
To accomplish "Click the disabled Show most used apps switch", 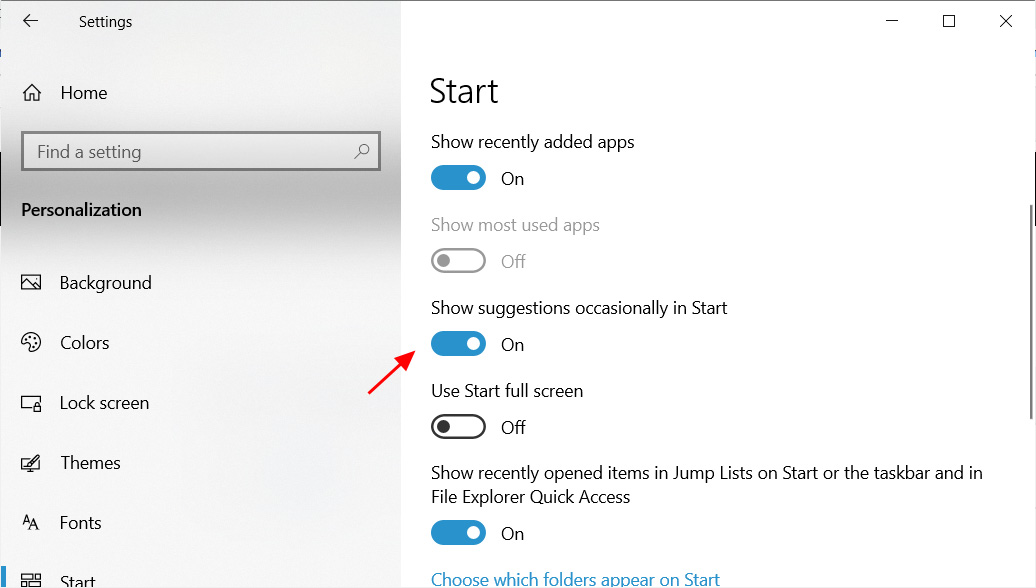I will click(x=459, y=260).
